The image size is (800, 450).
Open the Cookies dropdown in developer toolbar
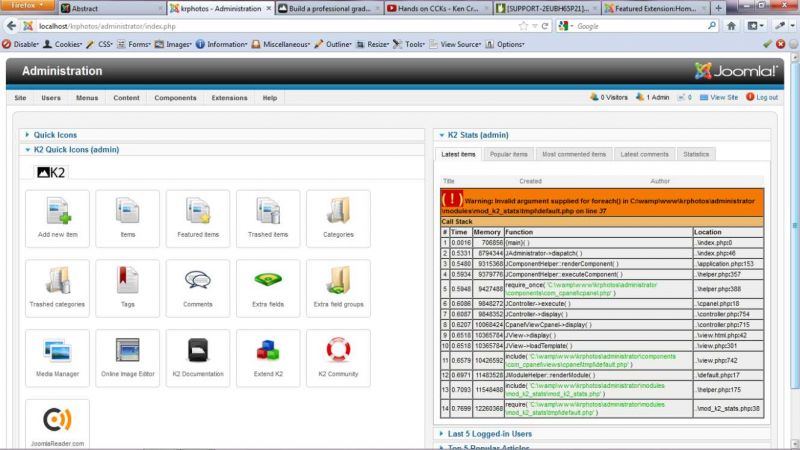click(x=63, y=44)
